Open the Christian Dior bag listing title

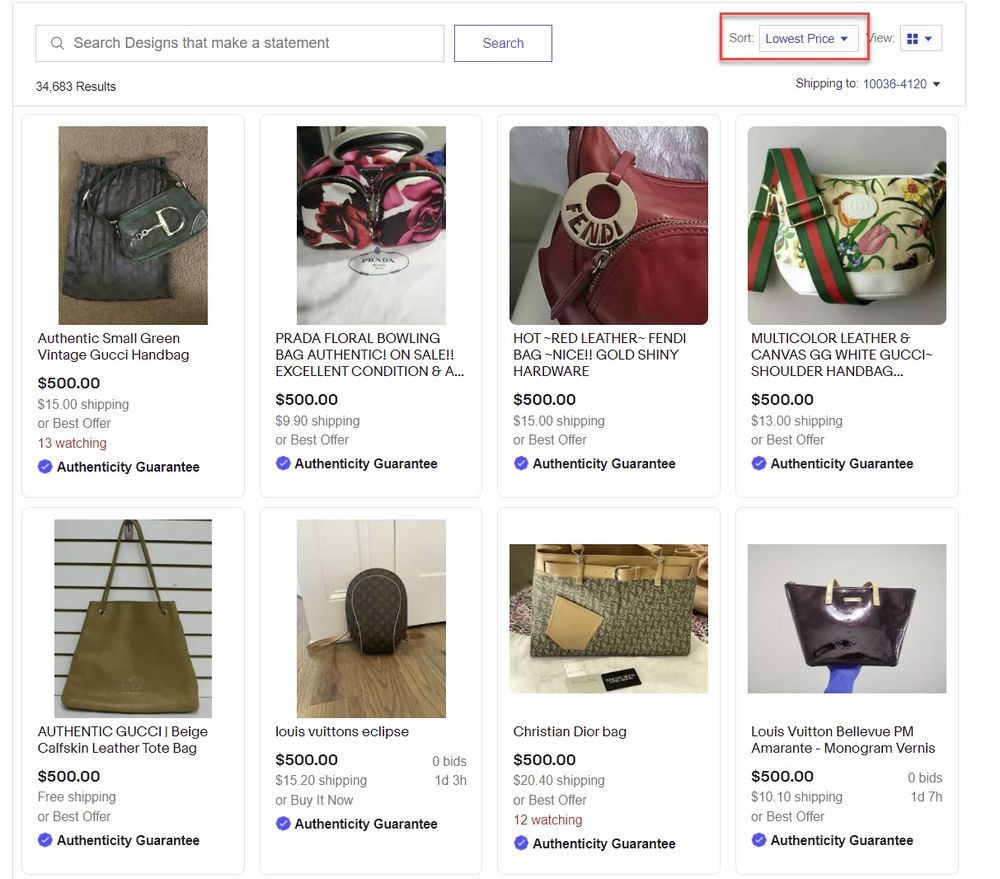tap(571, 731)
